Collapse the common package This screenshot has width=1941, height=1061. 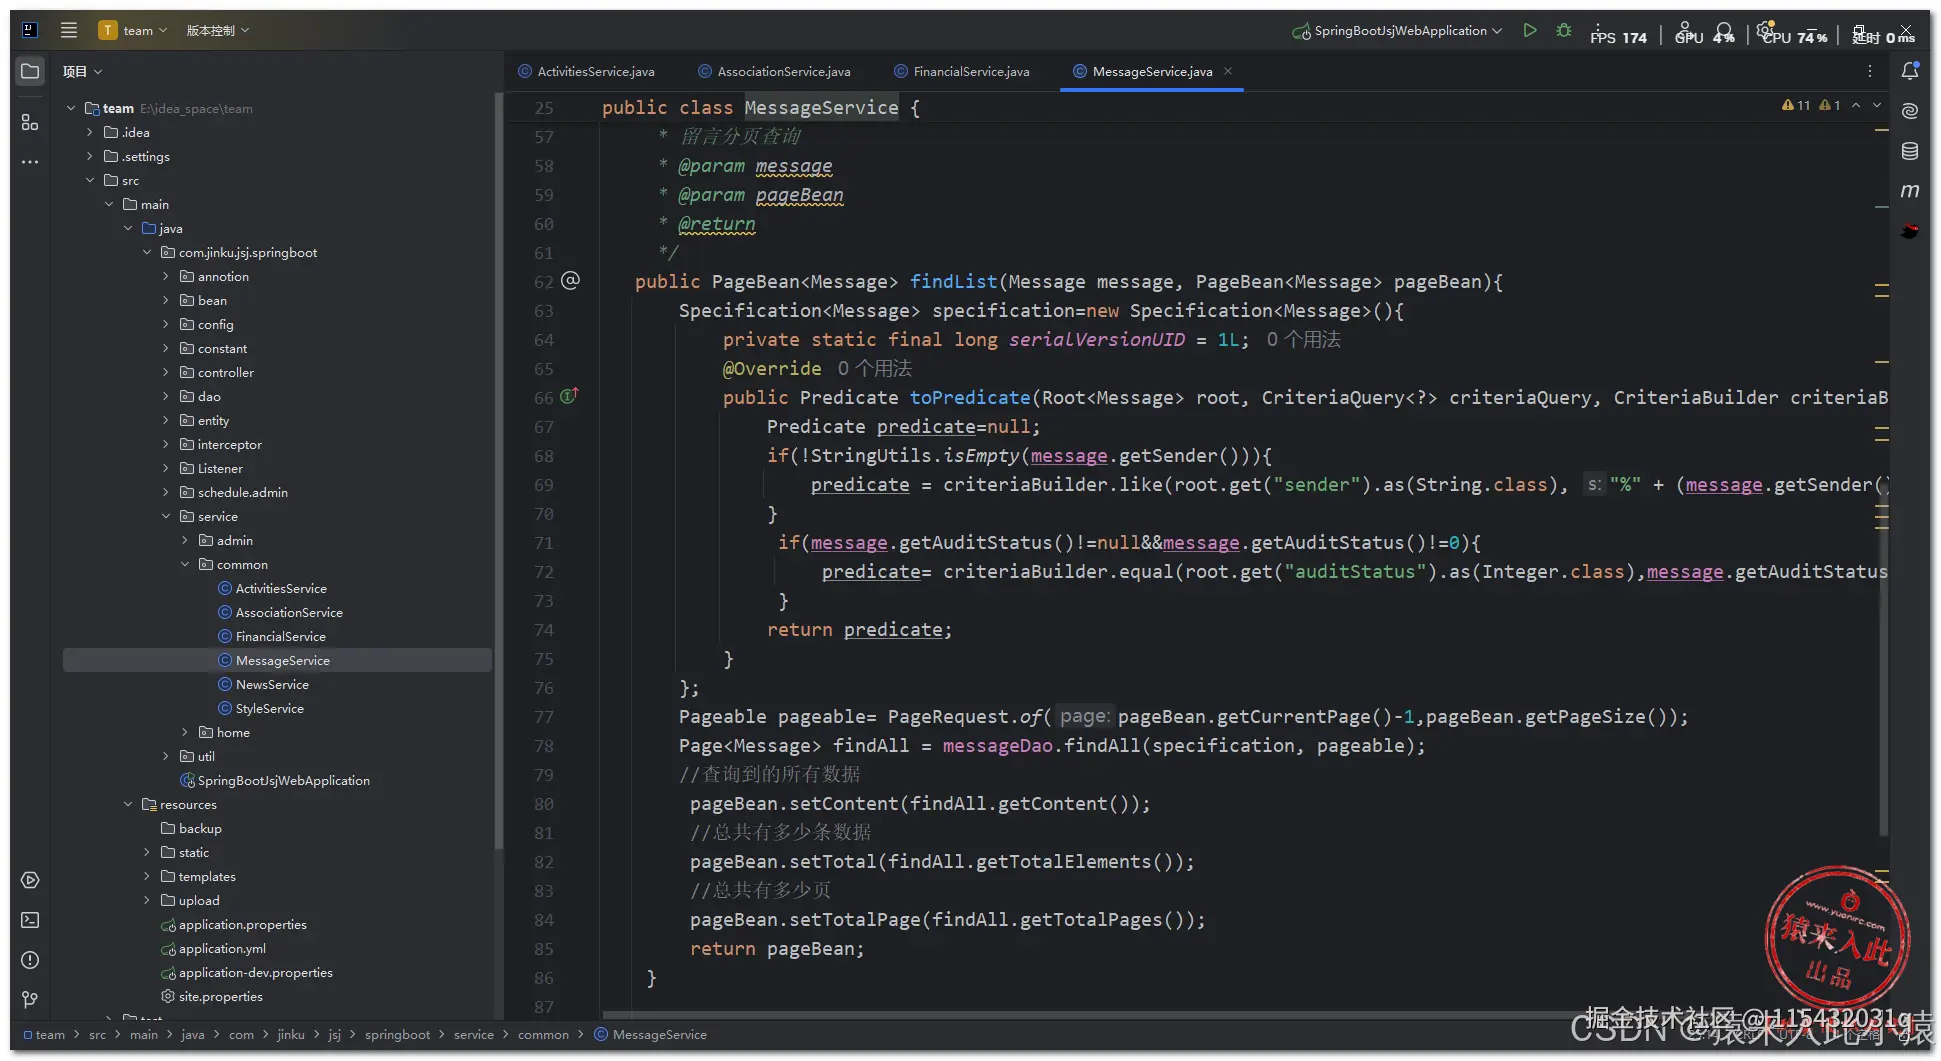[x=185, y=564]
